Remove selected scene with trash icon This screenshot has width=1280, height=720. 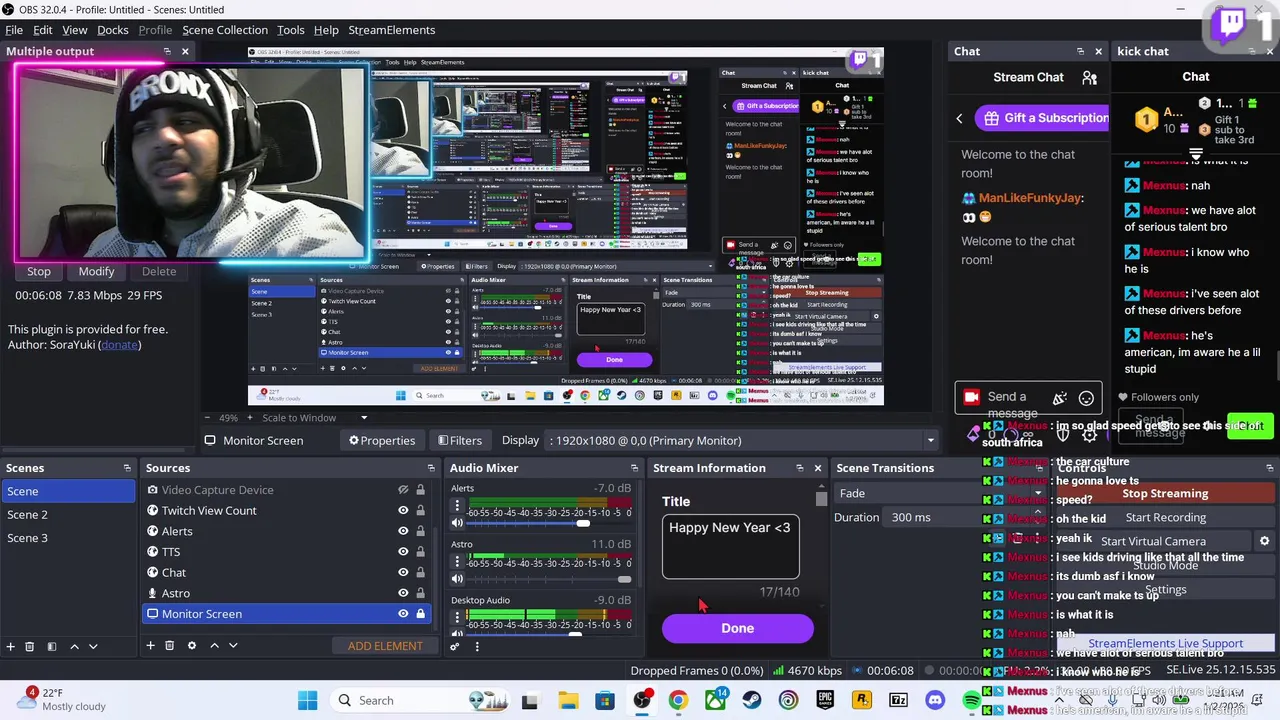click(30, 646)
